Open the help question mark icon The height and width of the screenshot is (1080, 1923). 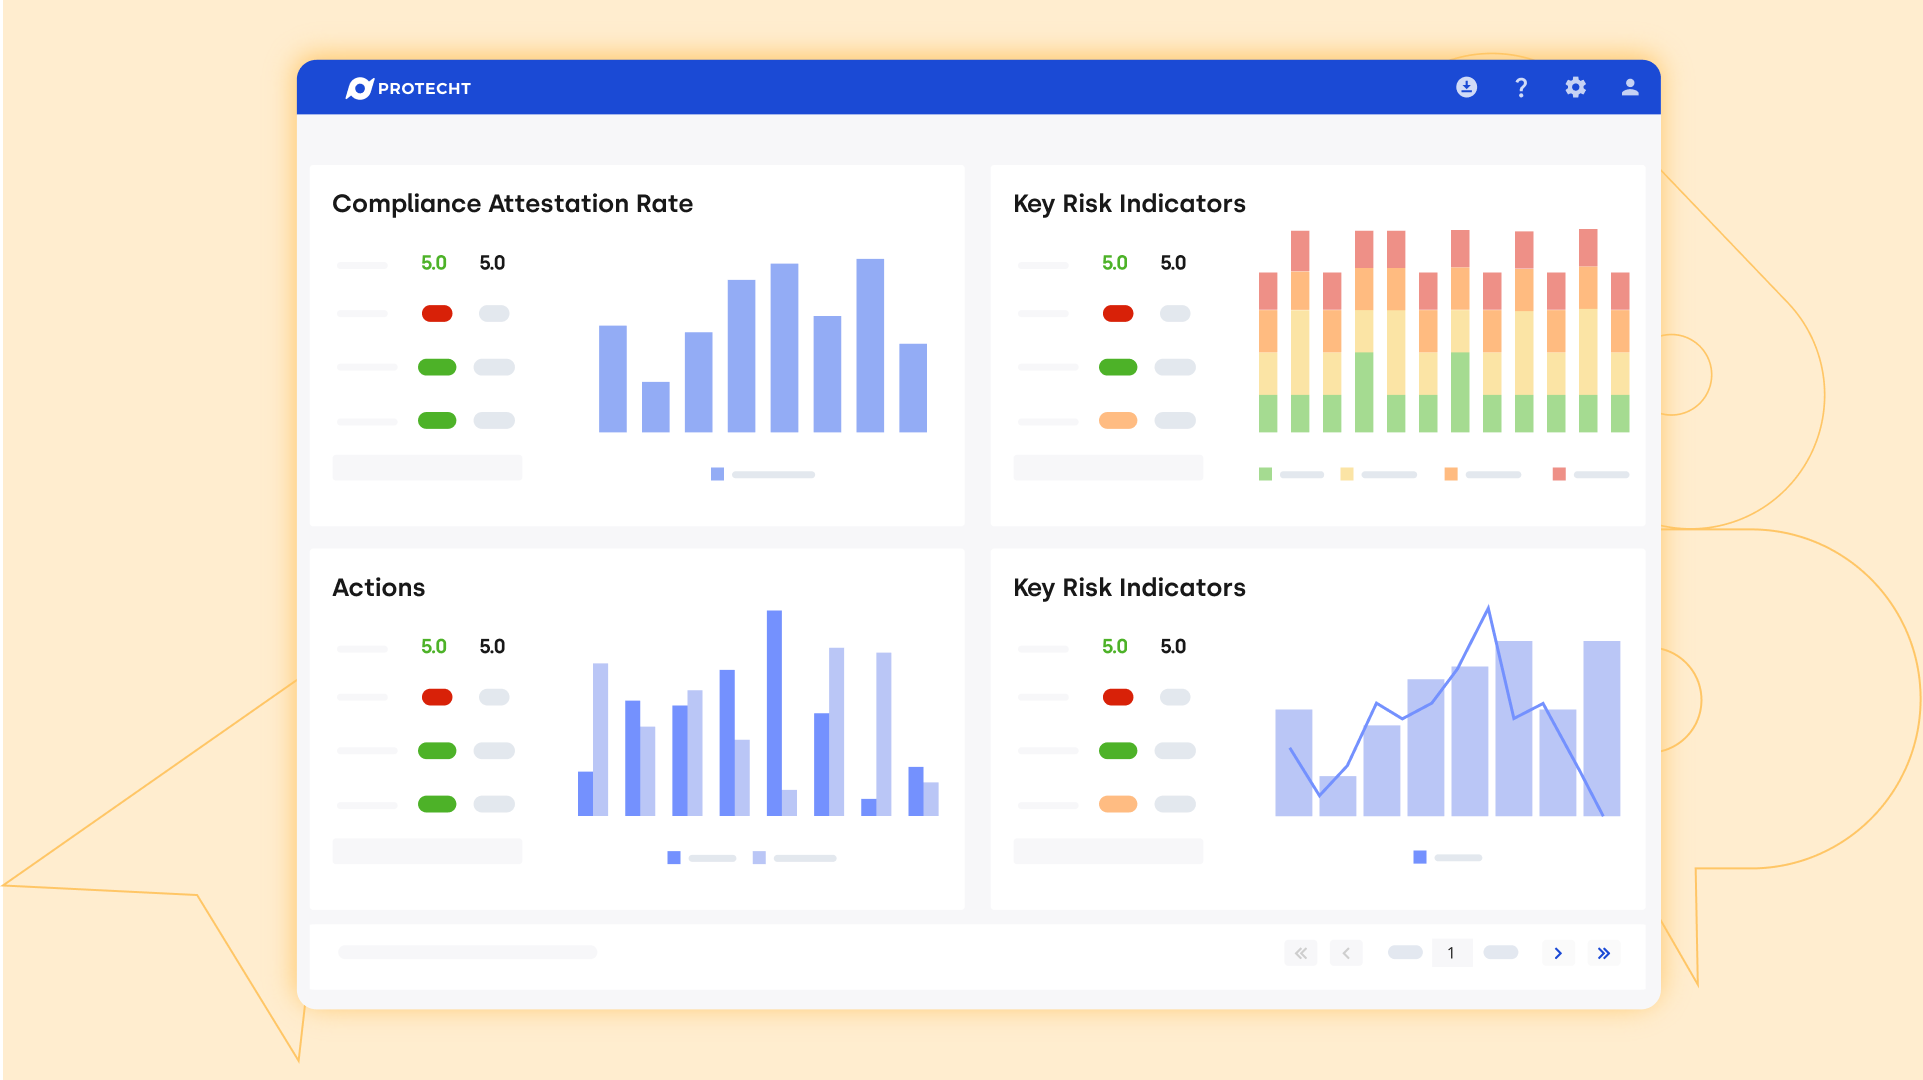tap(1521, 87)
